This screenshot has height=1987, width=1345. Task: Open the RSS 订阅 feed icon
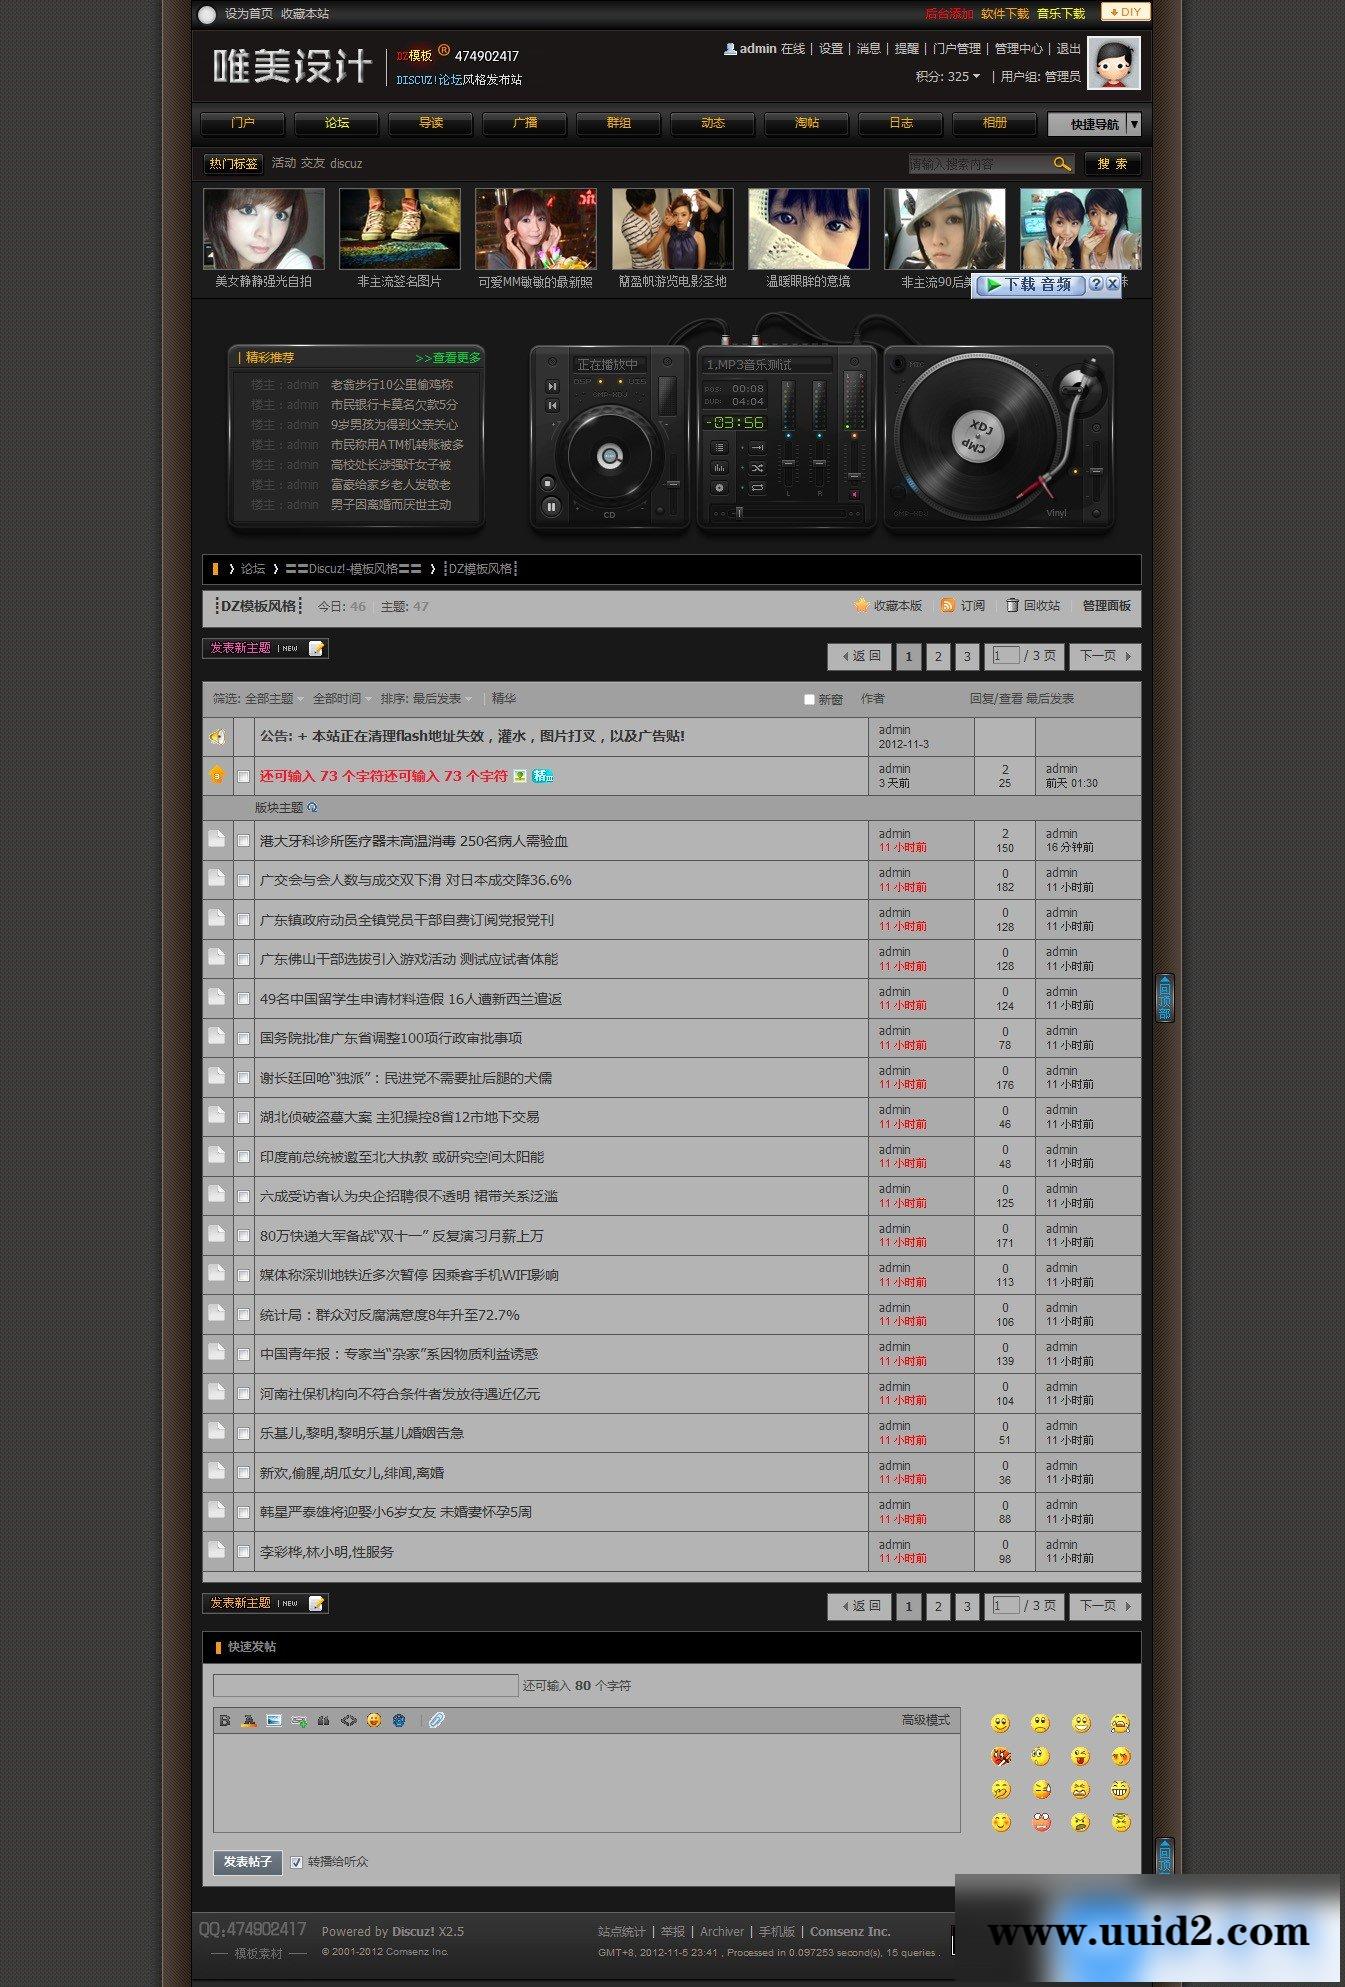click(947, 606)
